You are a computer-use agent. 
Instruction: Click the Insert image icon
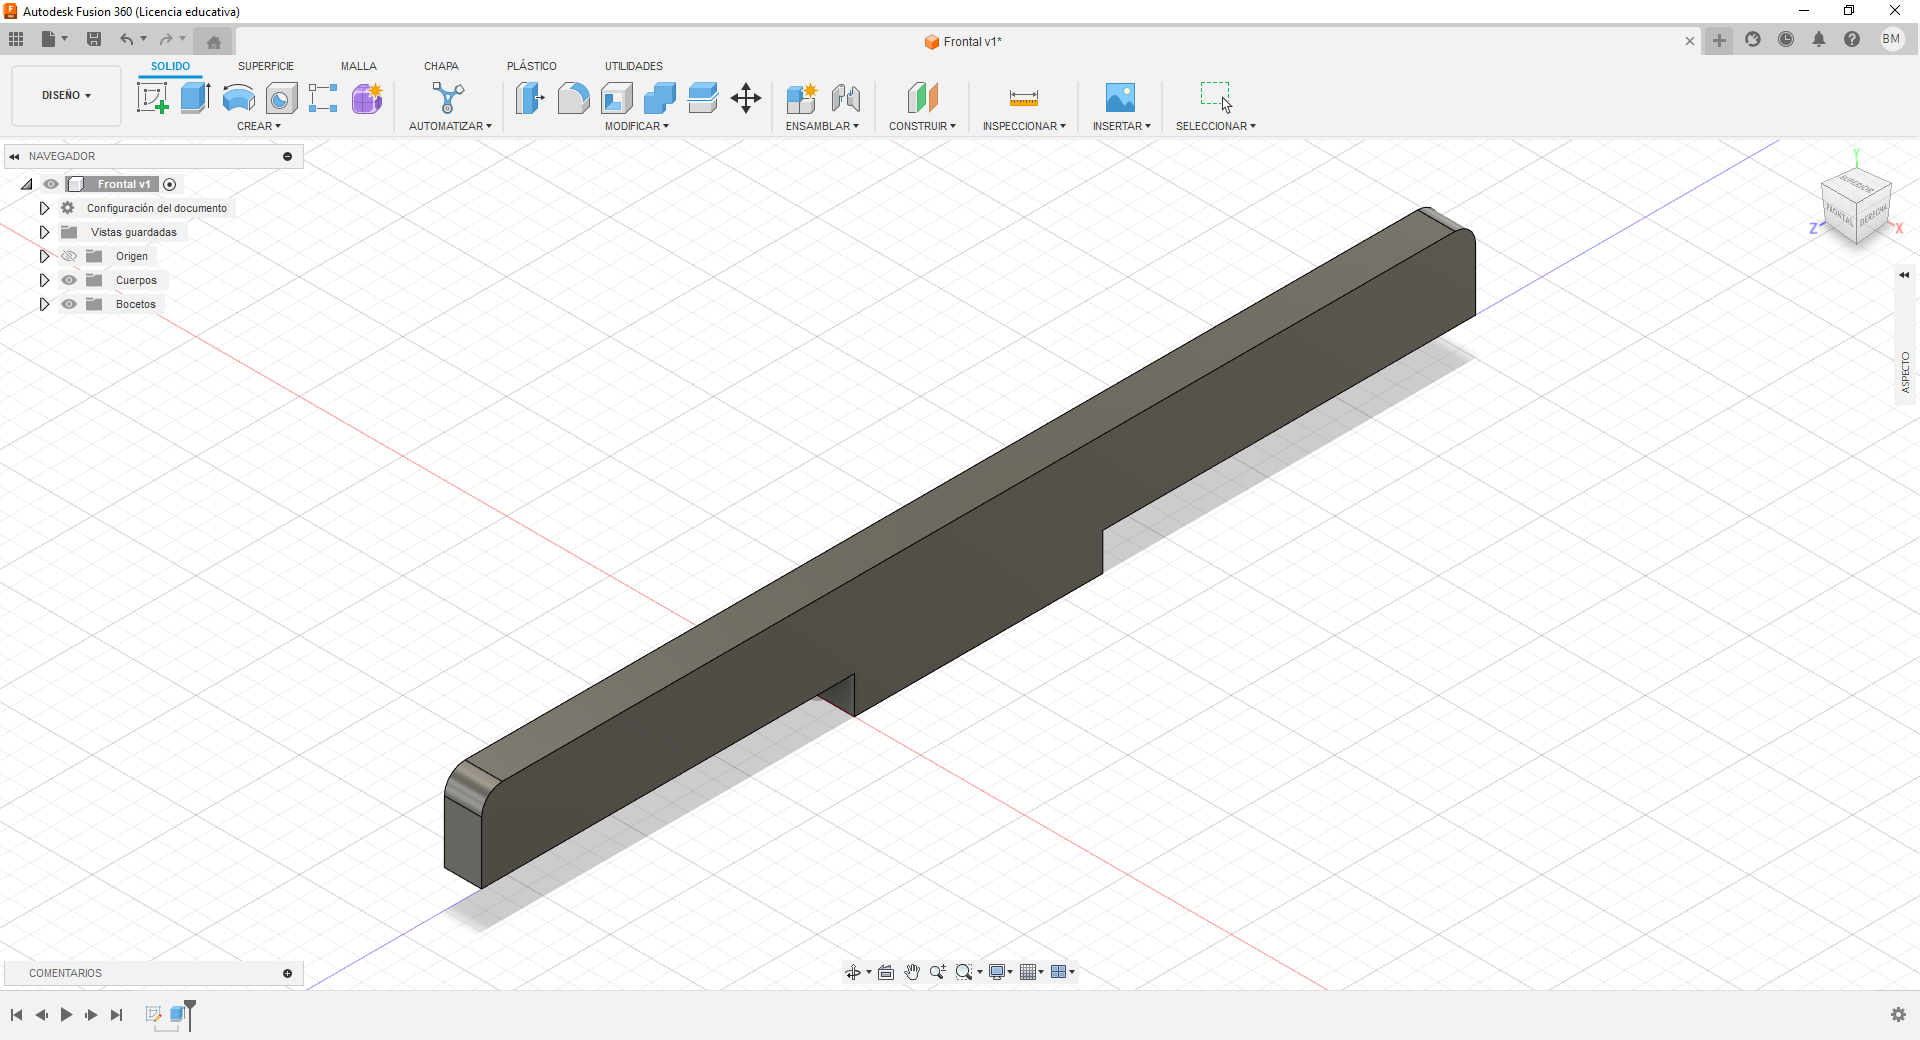(1121, 98)
